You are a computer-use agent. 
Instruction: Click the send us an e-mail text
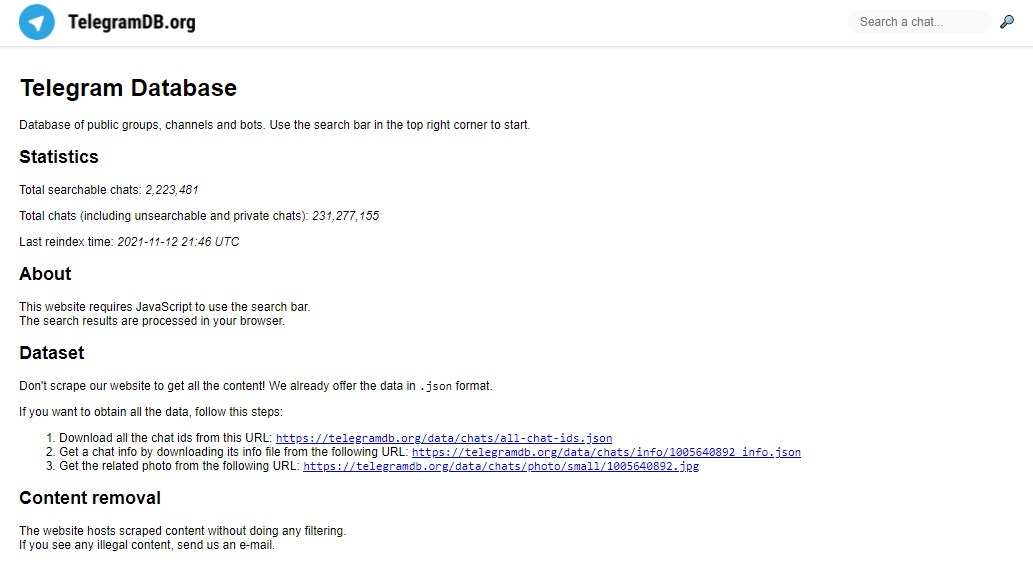(225, 545)
